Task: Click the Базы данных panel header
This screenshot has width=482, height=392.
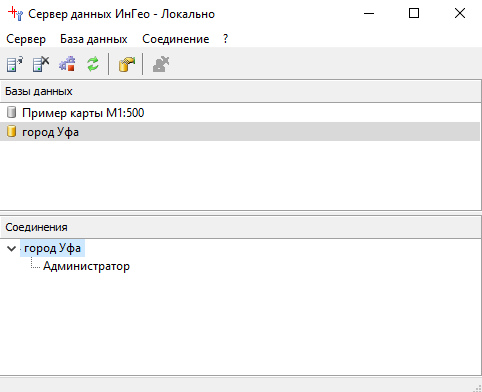Action: point(241,91)
